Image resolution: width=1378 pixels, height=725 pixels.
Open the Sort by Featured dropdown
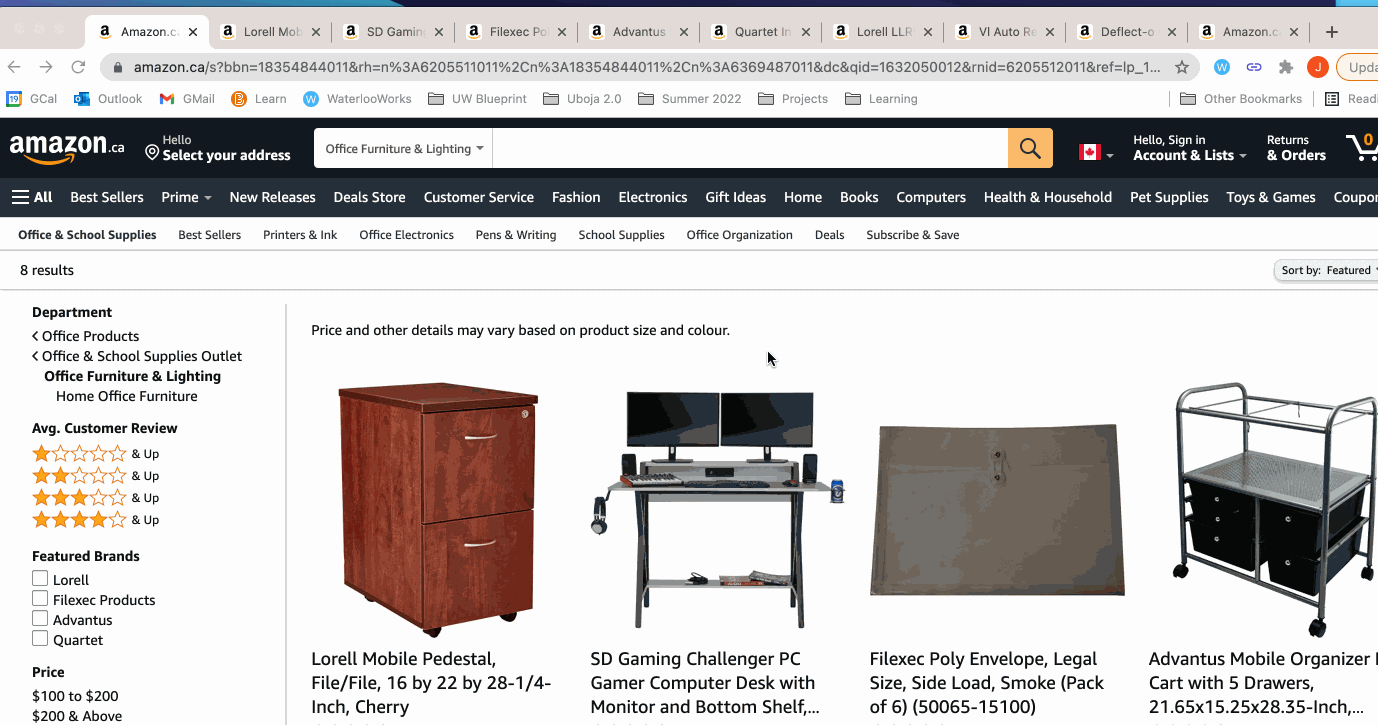coord(1327,270)
